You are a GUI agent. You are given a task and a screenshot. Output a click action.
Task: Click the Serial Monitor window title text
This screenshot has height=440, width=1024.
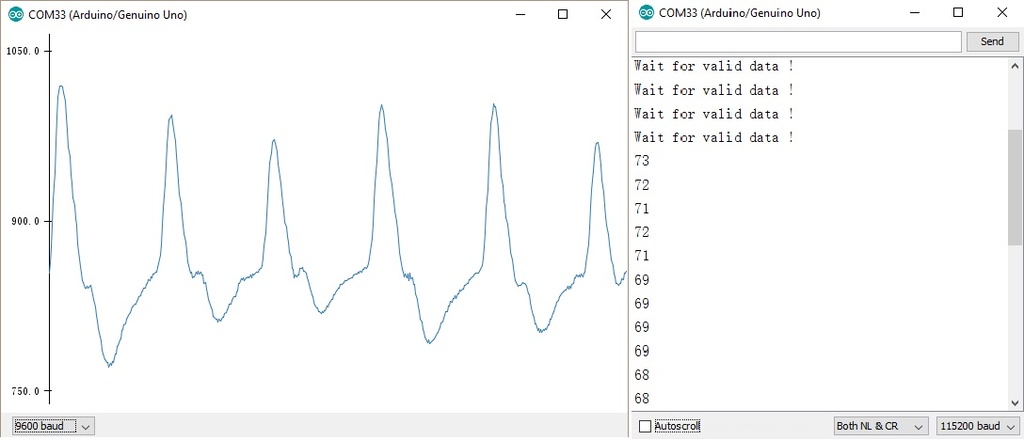(740, 12)
